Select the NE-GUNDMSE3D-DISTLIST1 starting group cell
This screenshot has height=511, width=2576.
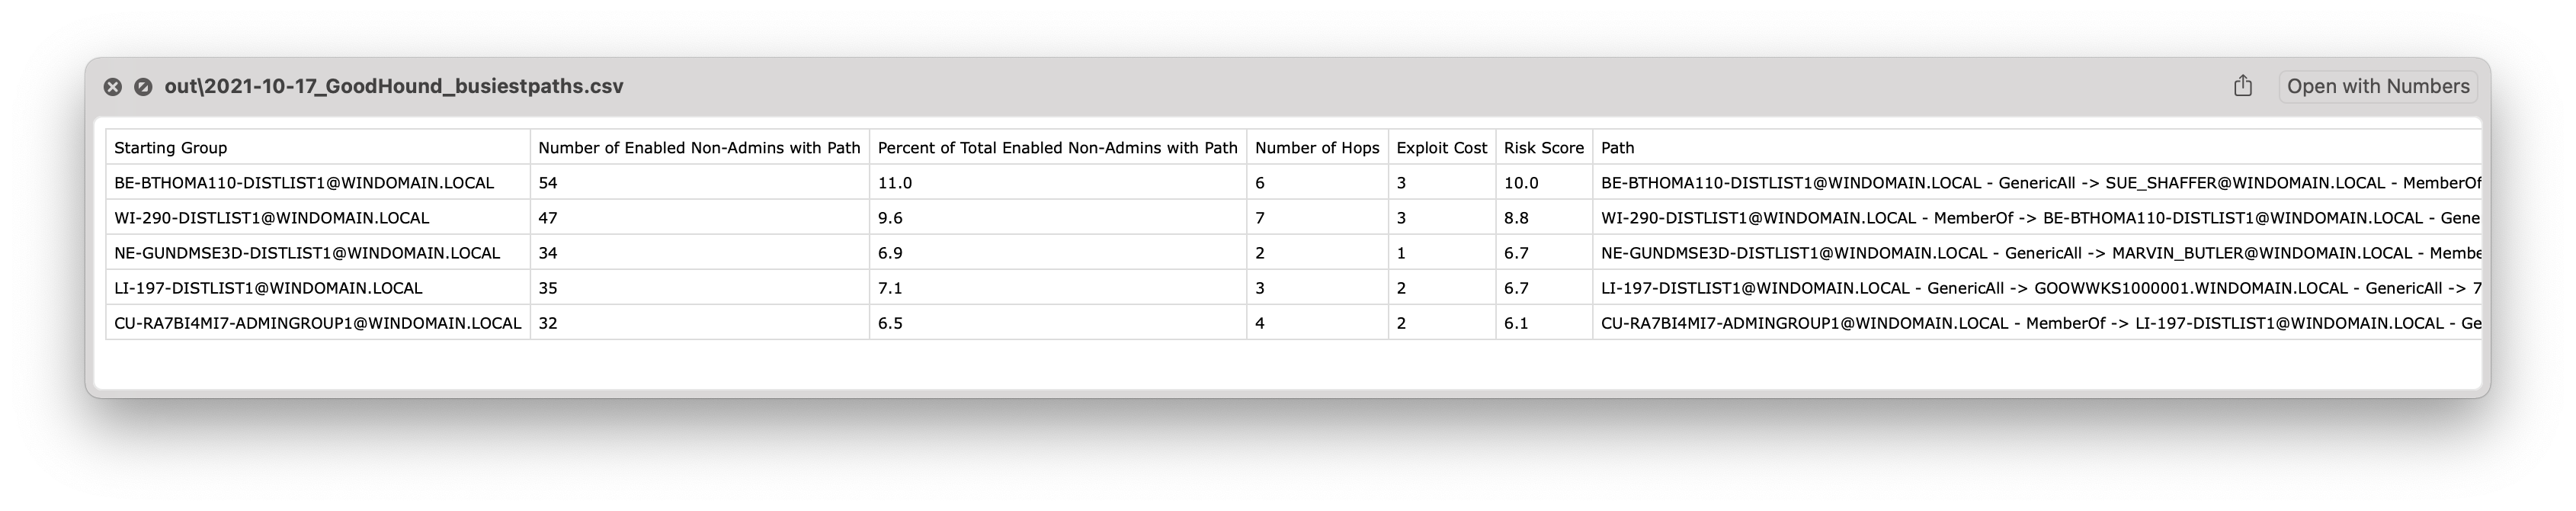(307, 253)
